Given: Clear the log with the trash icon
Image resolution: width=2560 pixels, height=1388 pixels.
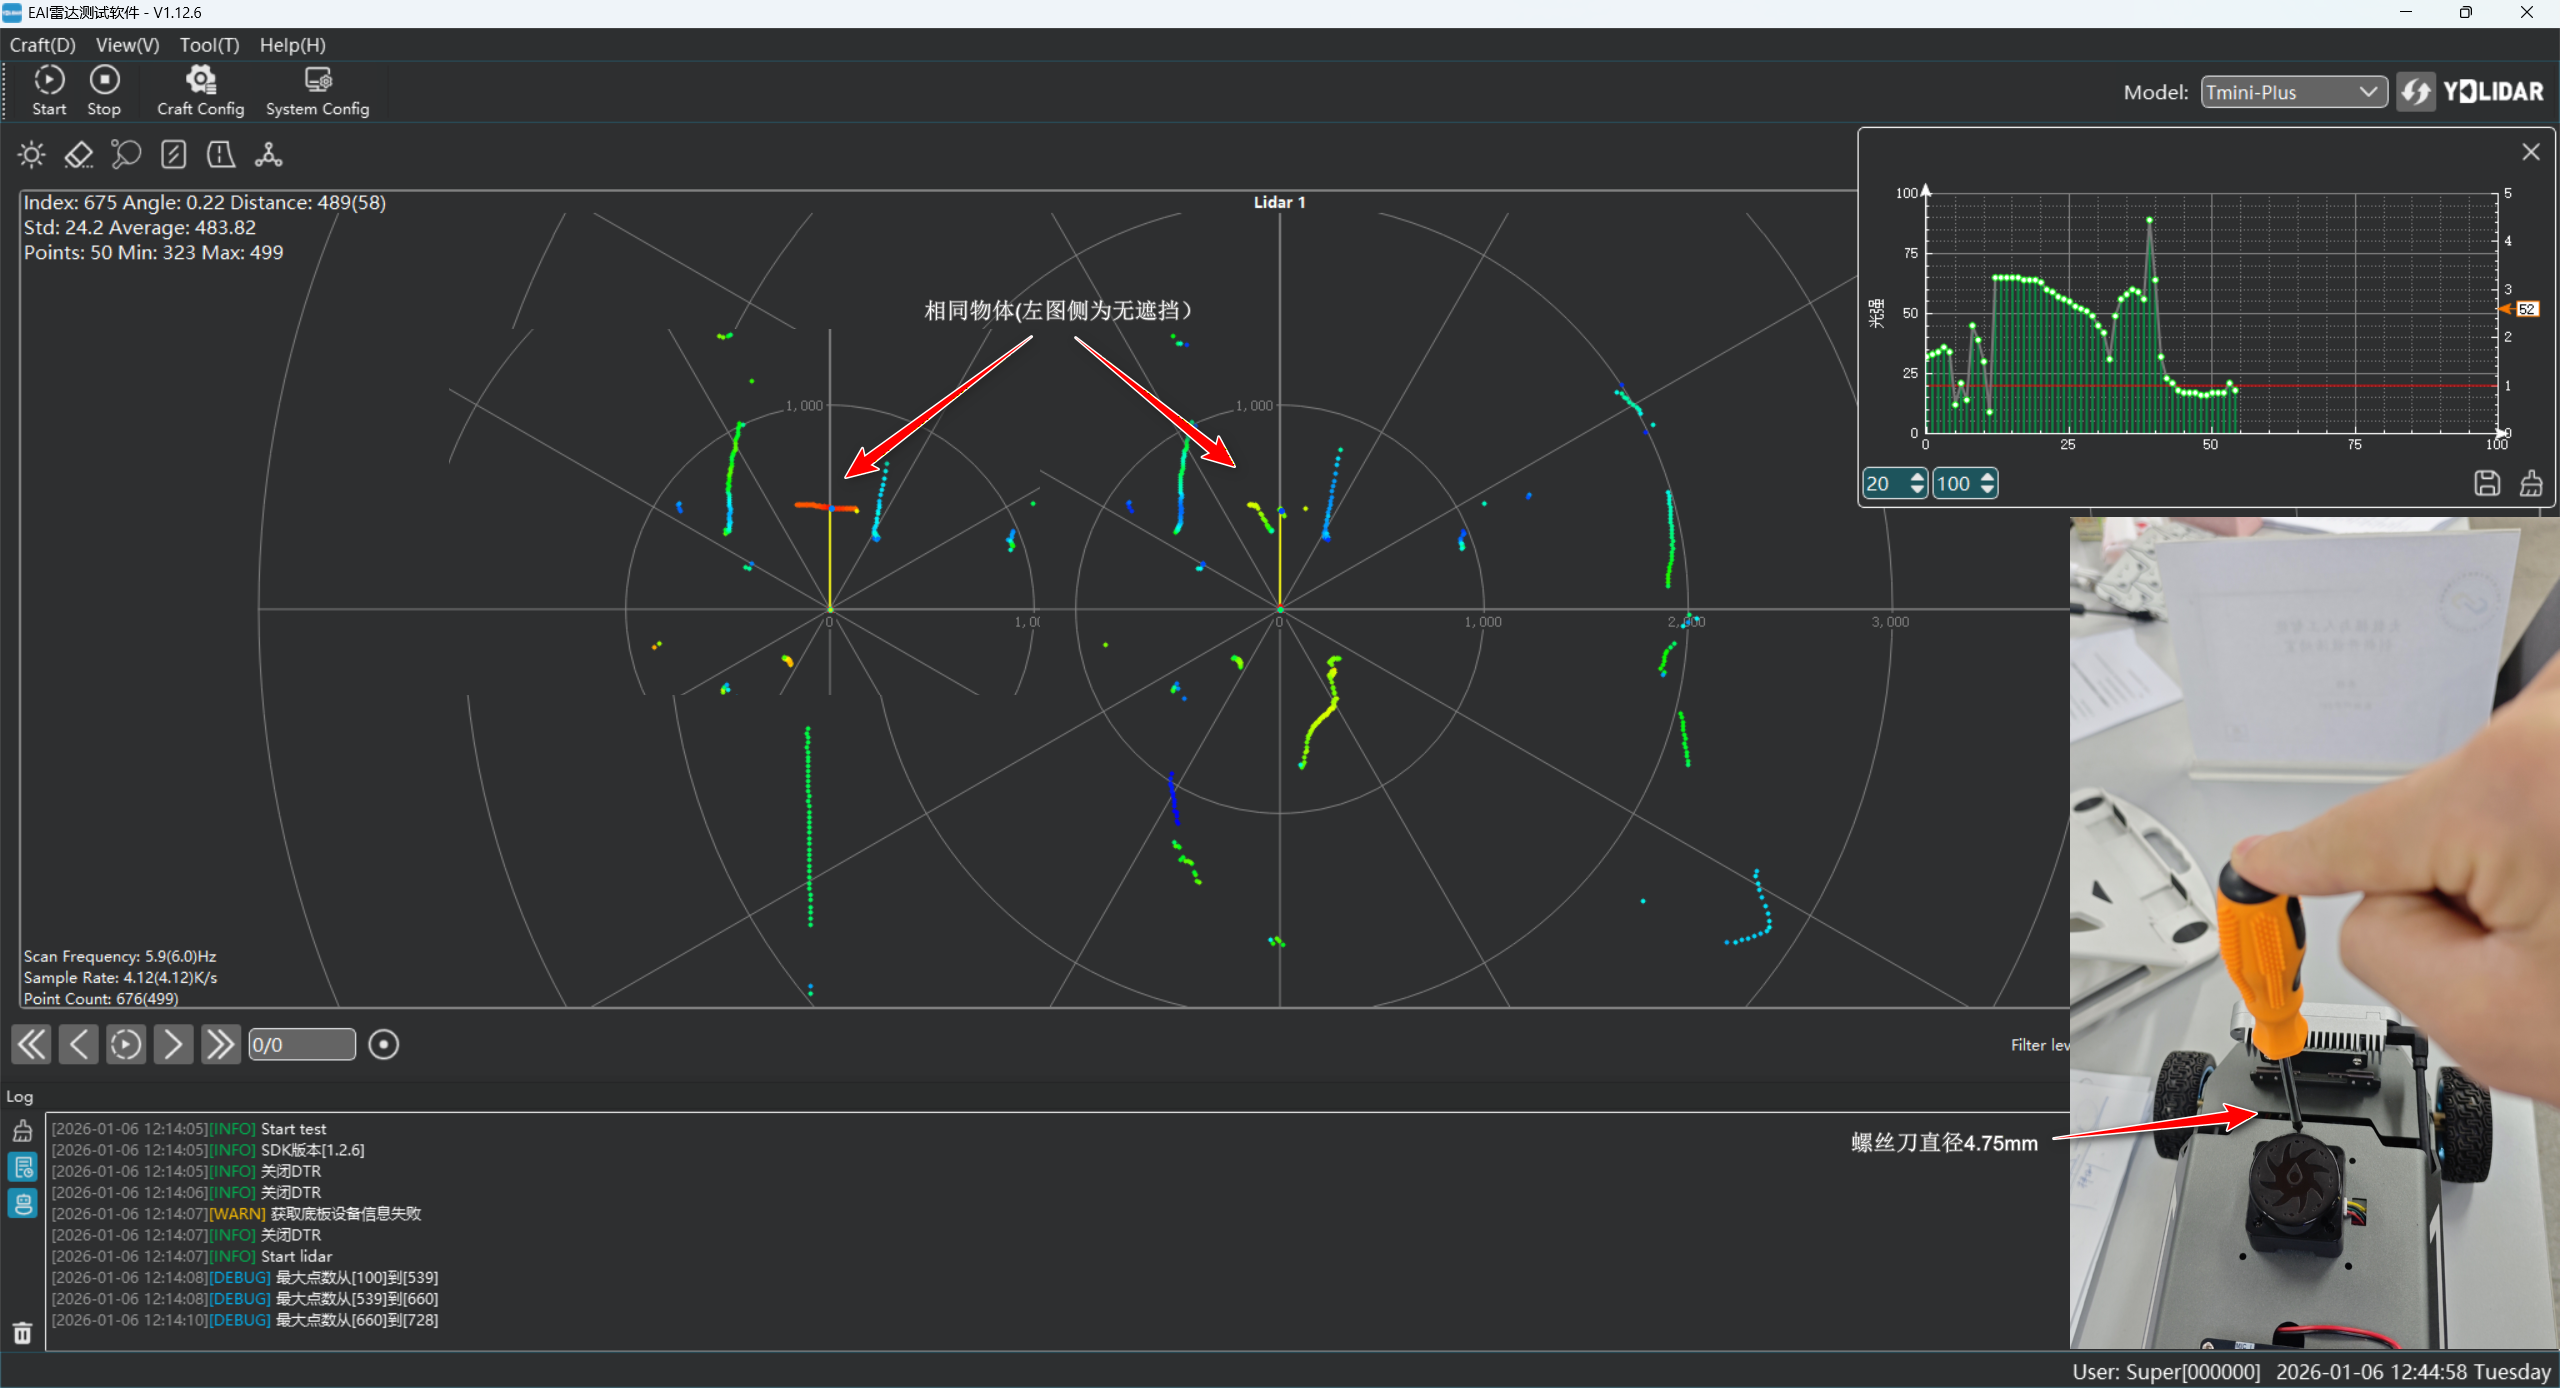Looking at the screenshot, I should click(x=22, y=1333).
